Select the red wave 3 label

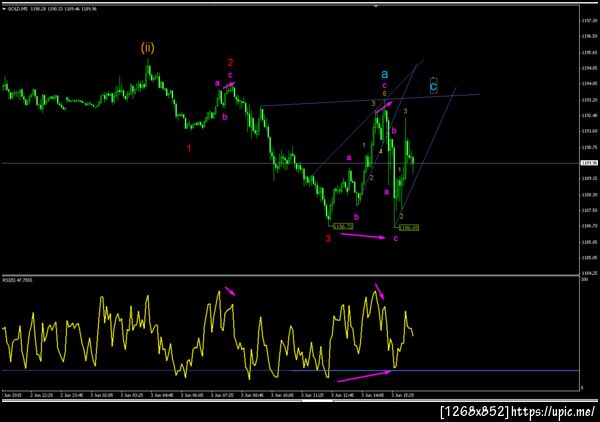coord(328,239)
